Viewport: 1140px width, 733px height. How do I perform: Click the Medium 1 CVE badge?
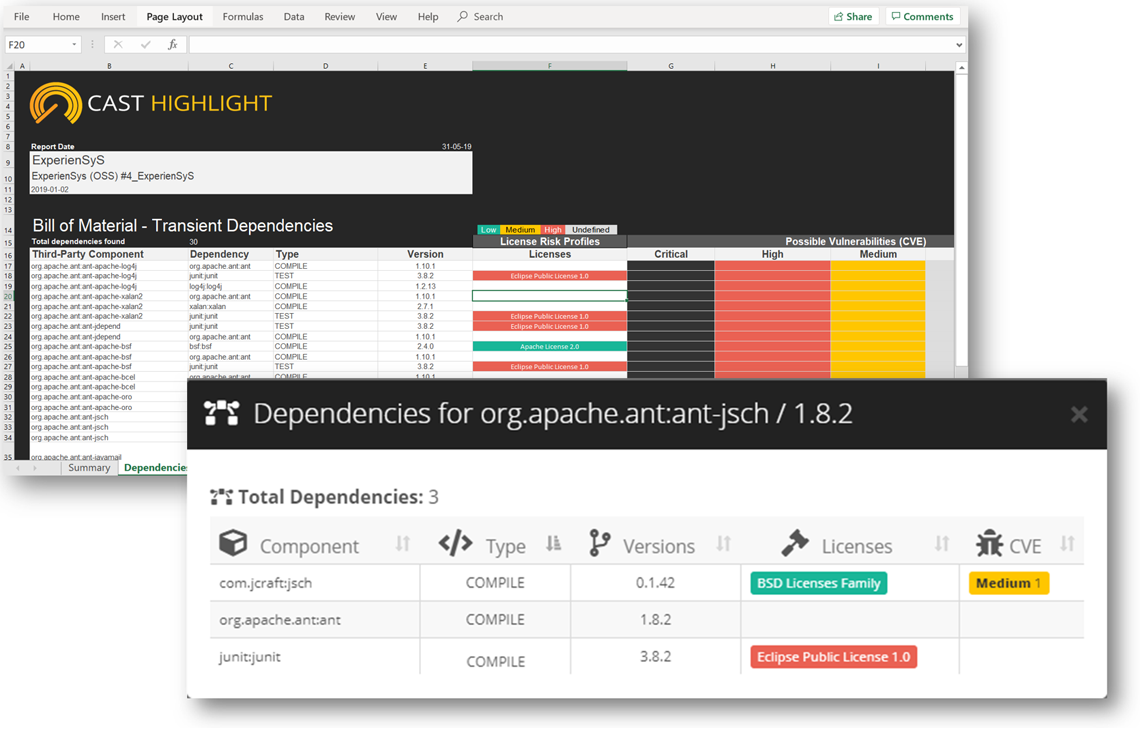[x=1008, y=583]
